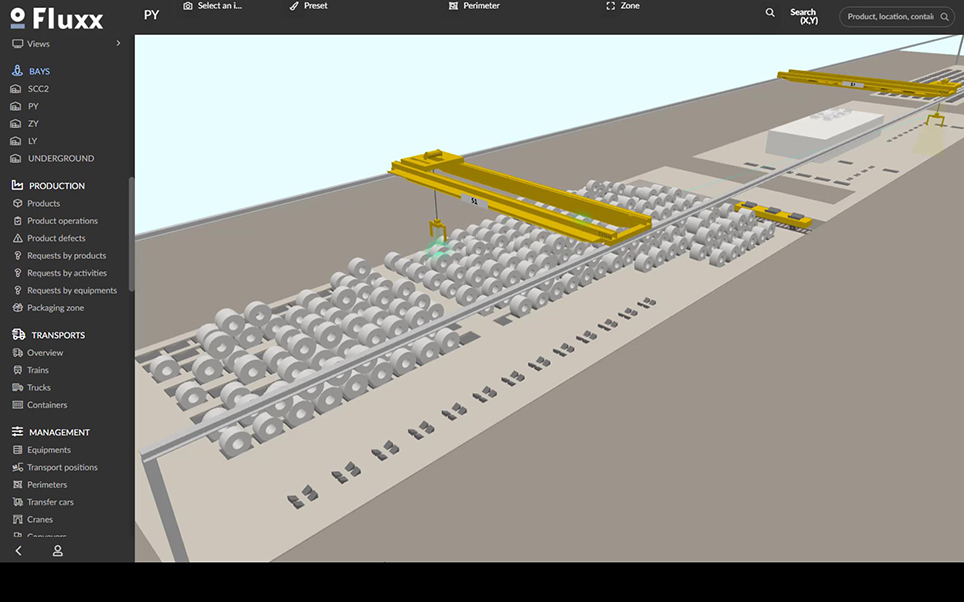Click the Zone frame icon
Image resolution: width=964 pixels, height=602 pixels.
611,6
